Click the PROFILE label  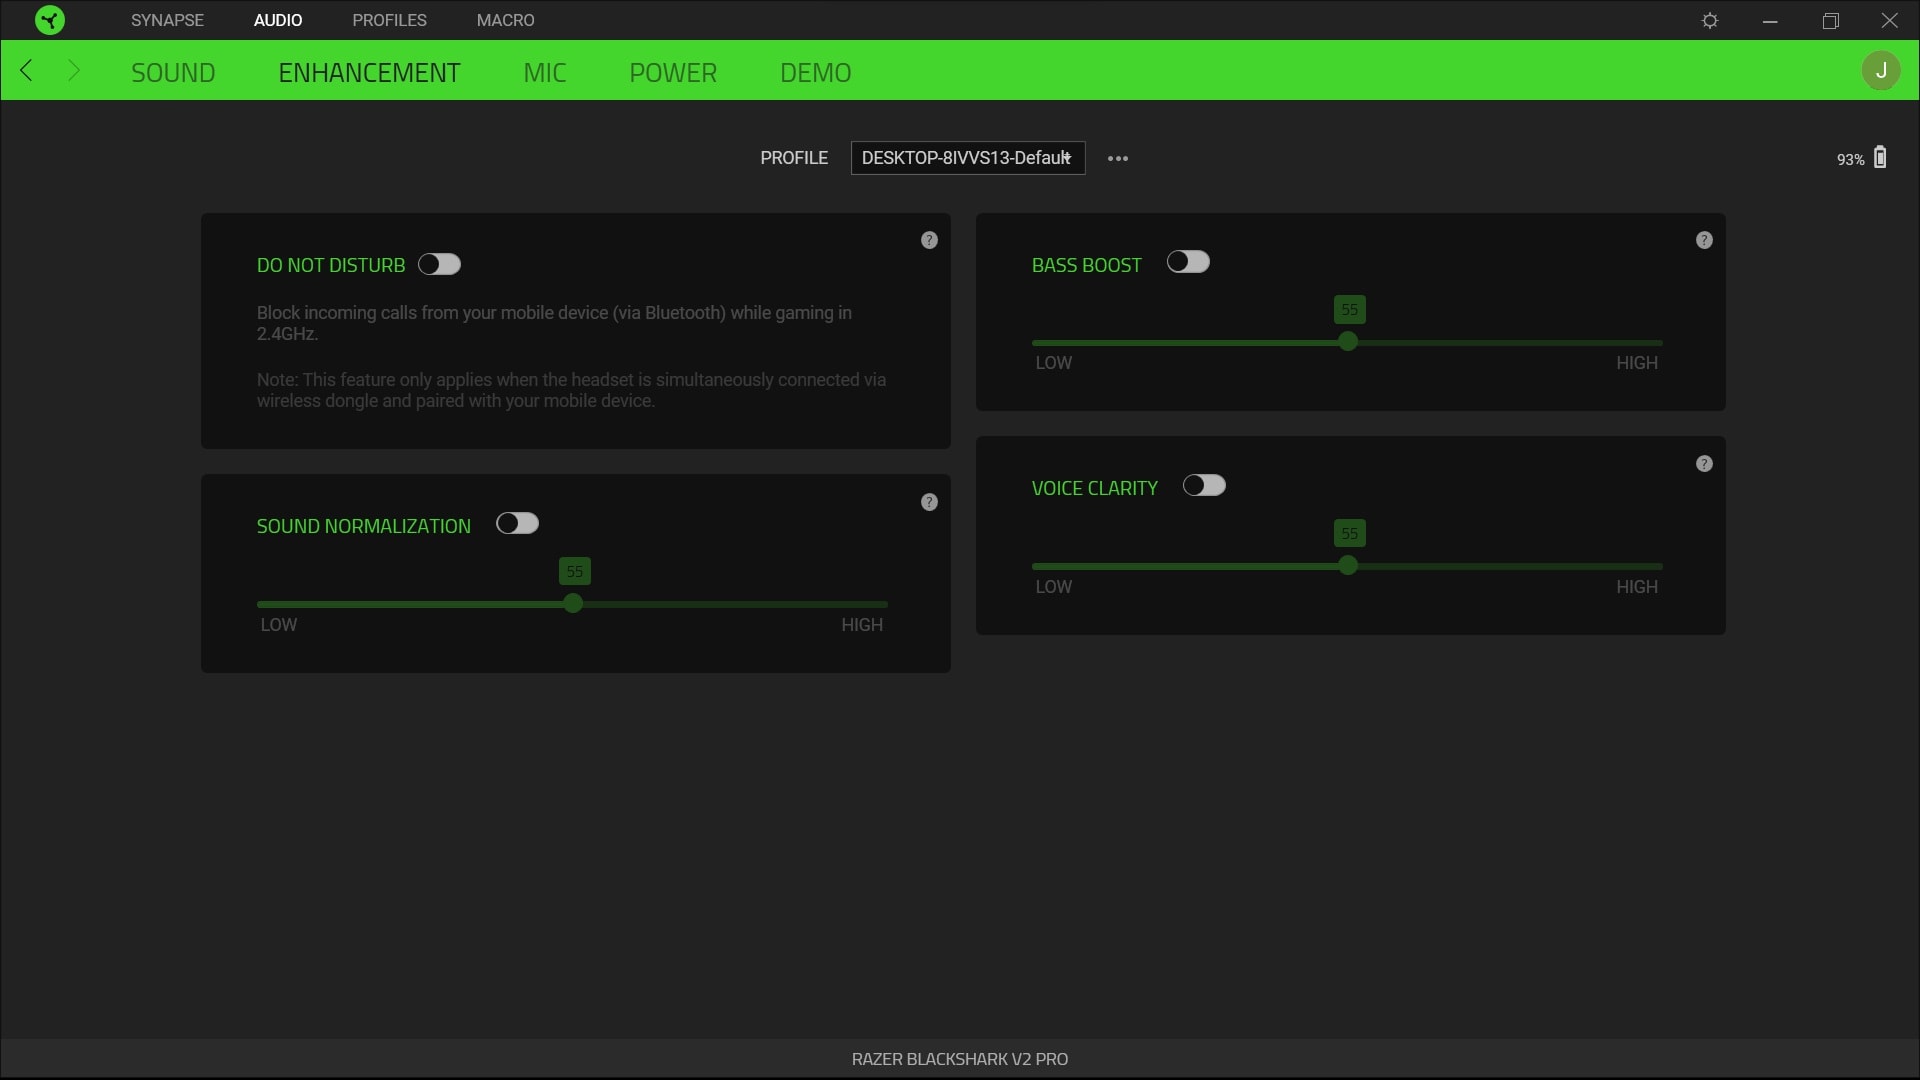(x=794, y=158)
